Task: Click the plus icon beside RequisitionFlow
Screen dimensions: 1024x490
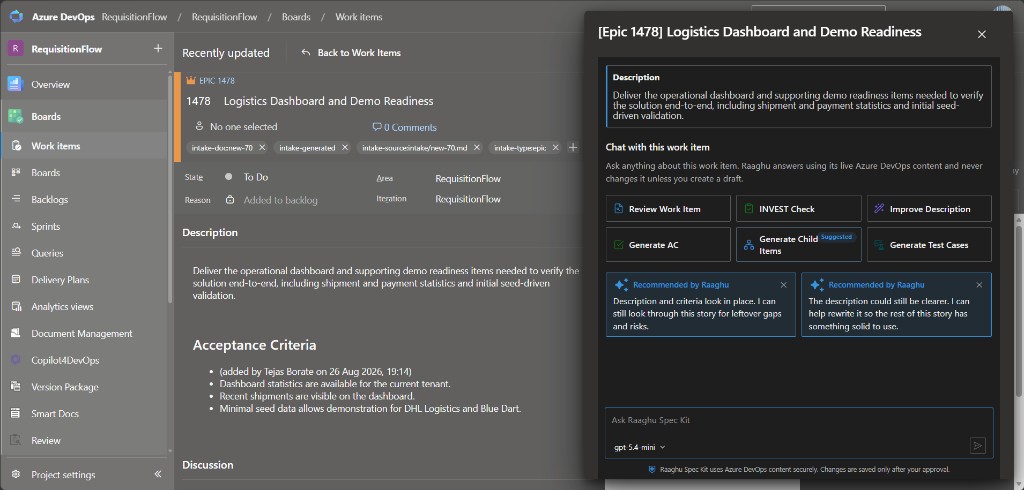Action: (x=157, y=49)
